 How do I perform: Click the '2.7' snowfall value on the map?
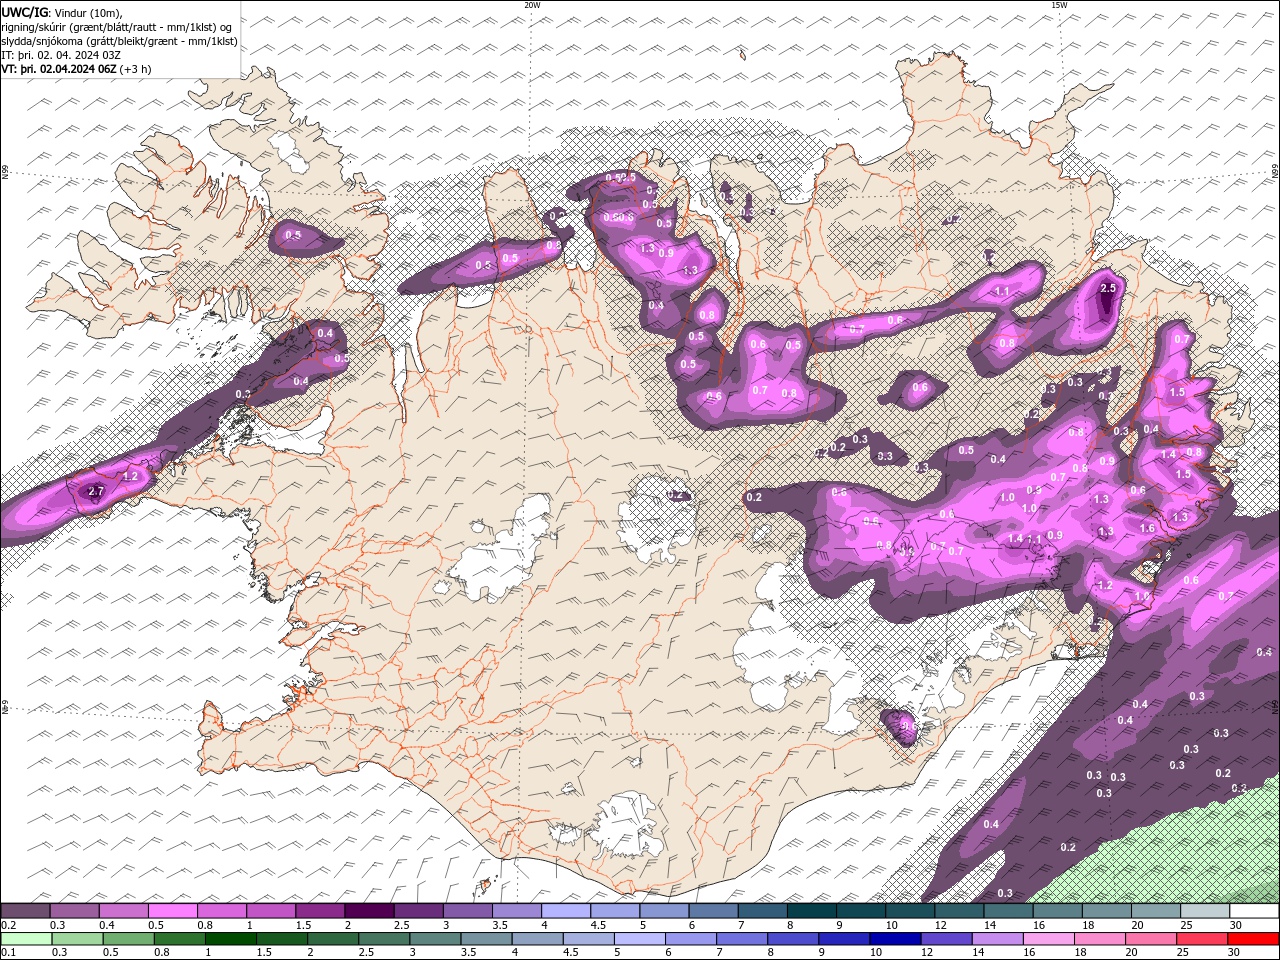(x=96, y=492)
